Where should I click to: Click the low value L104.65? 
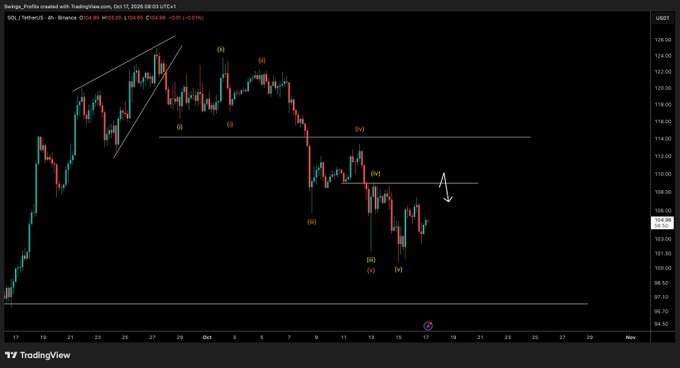pos(134,18)
